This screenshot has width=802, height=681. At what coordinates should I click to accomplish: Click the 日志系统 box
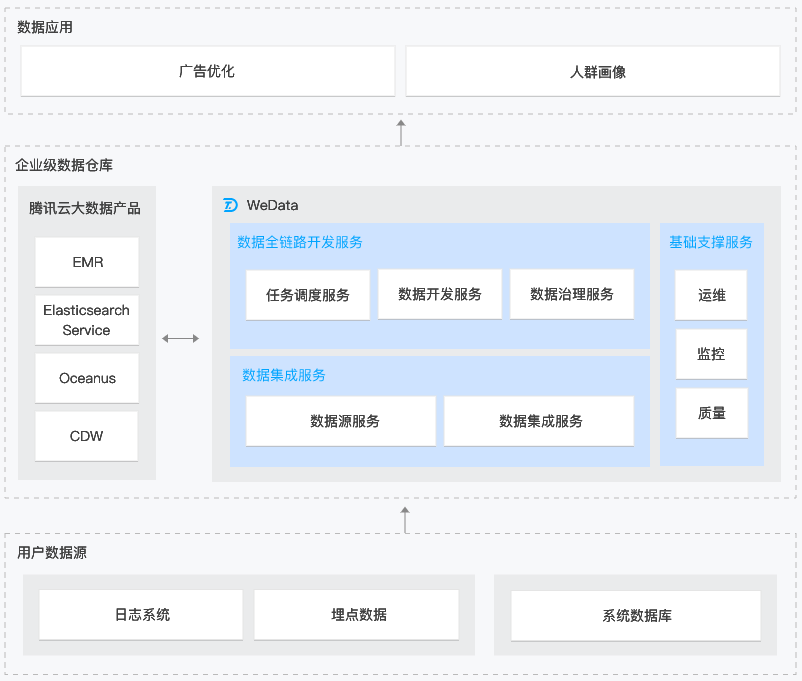pos(141,614)
